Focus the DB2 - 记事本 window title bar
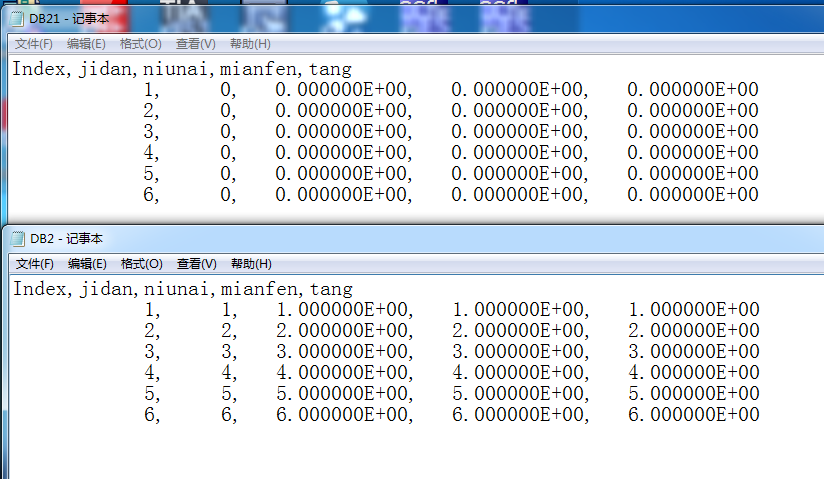The height and width of the screenshot is (479, 824). [x=400, y=238]
